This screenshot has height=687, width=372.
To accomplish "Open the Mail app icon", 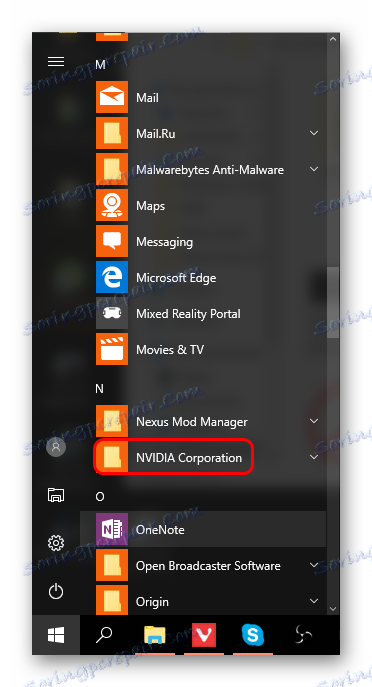I will [x=112, y=97].
